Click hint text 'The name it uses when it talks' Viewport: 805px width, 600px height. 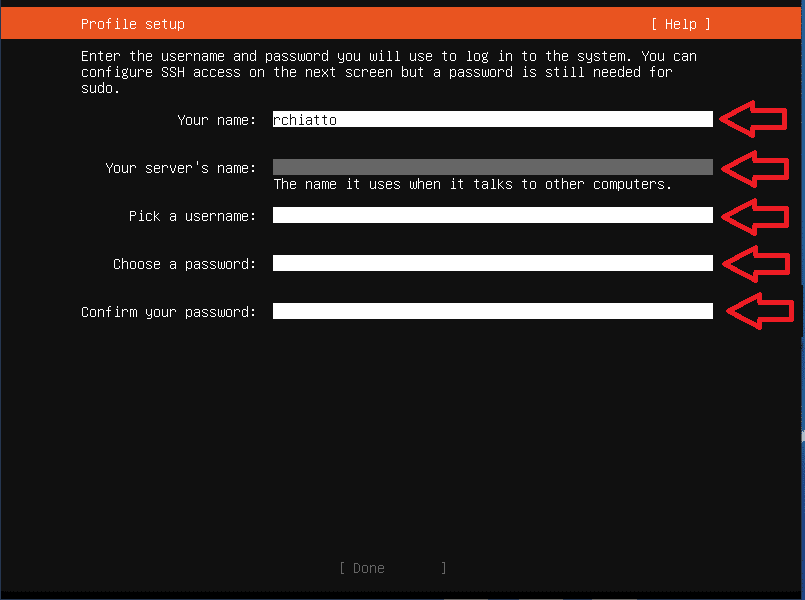pos(393,184)
